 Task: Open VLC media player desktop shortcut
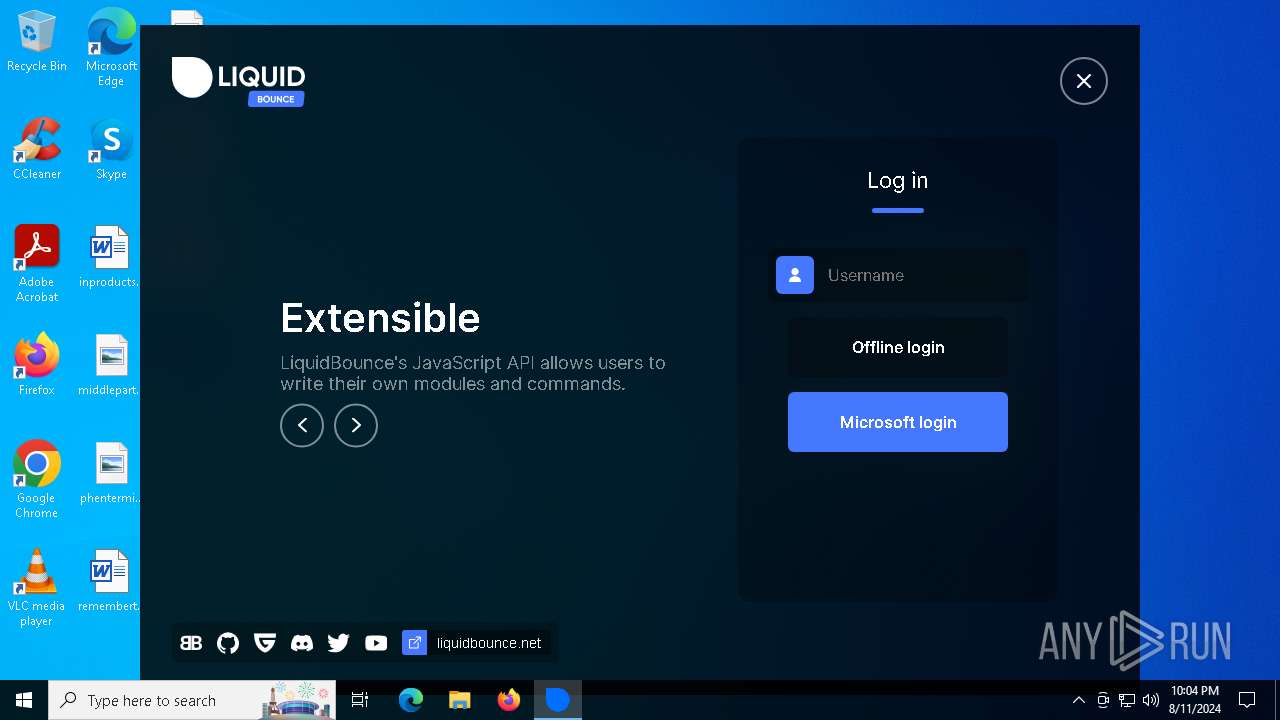[37, 587]
